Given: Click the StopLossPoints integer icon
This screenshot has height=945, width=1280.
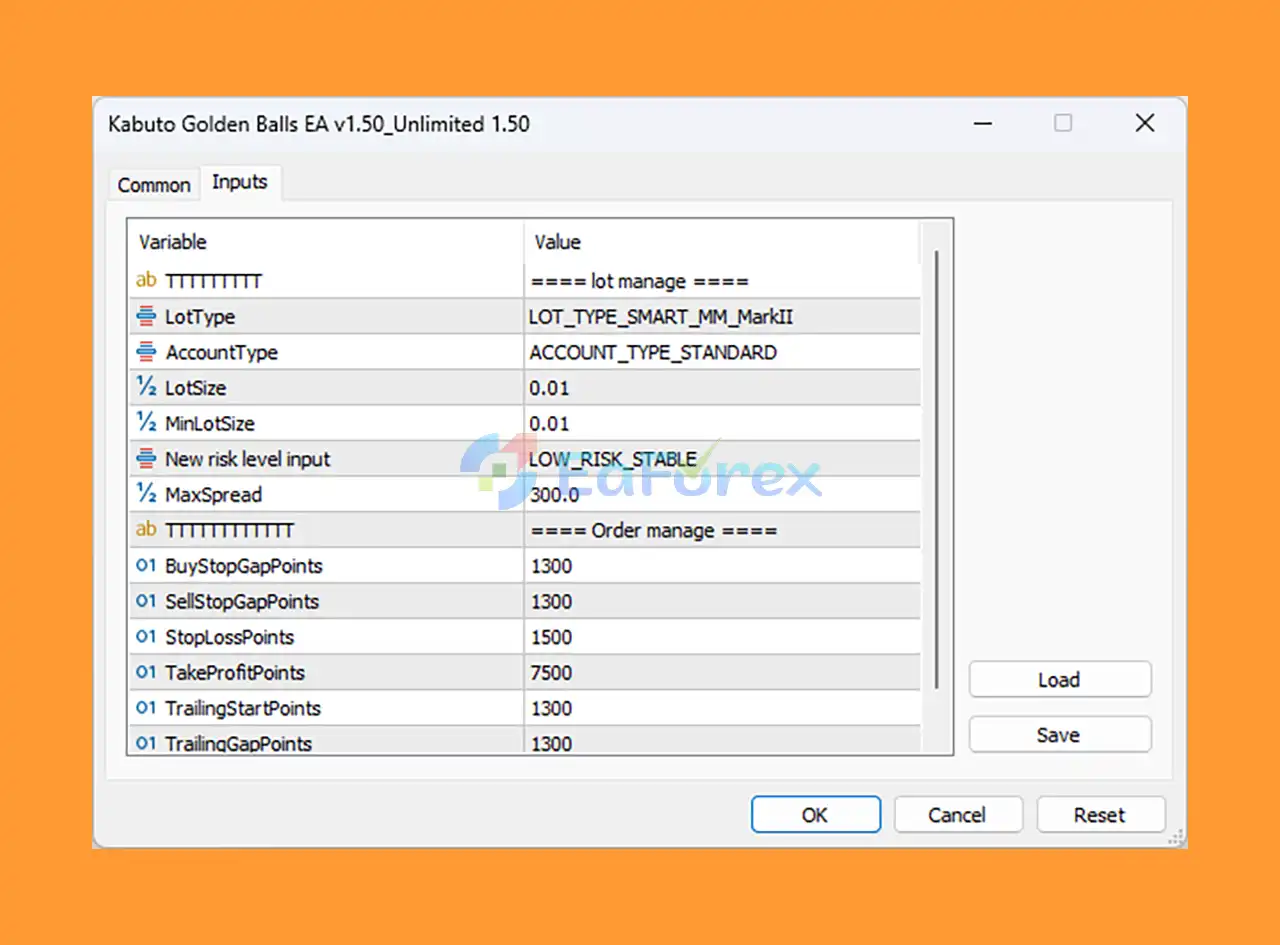Looking at the screenshot, I should (x=146, y=637).
